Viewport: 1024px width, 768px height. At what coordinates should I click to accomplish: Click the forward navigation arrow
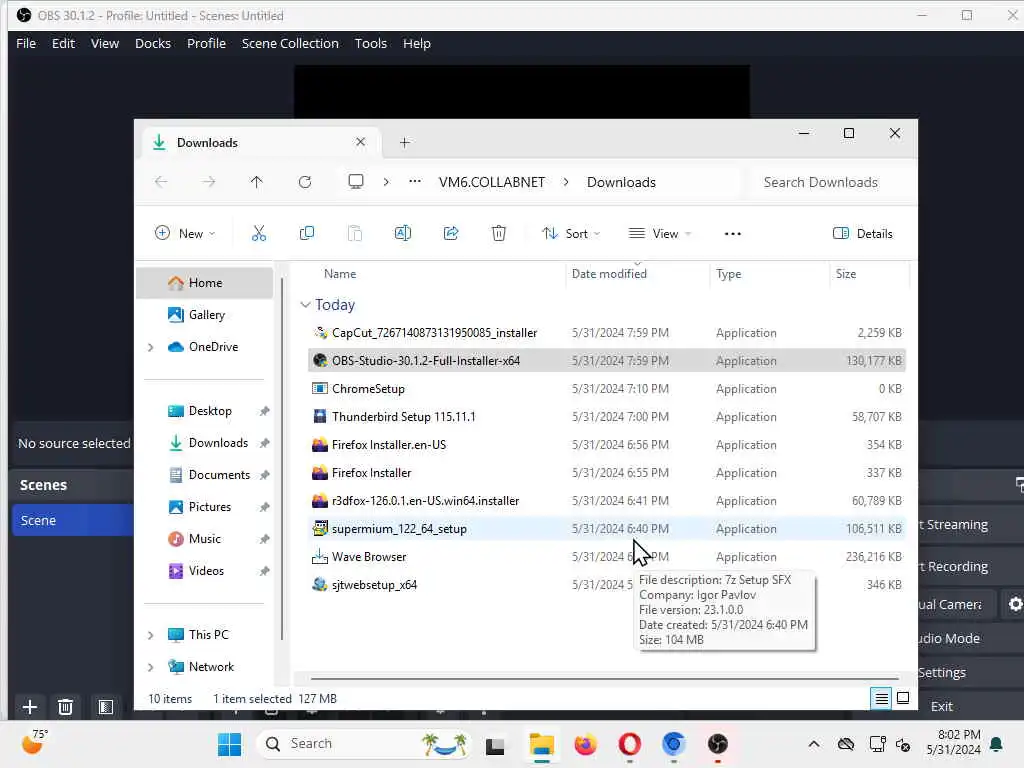click(x=209, y=182)
